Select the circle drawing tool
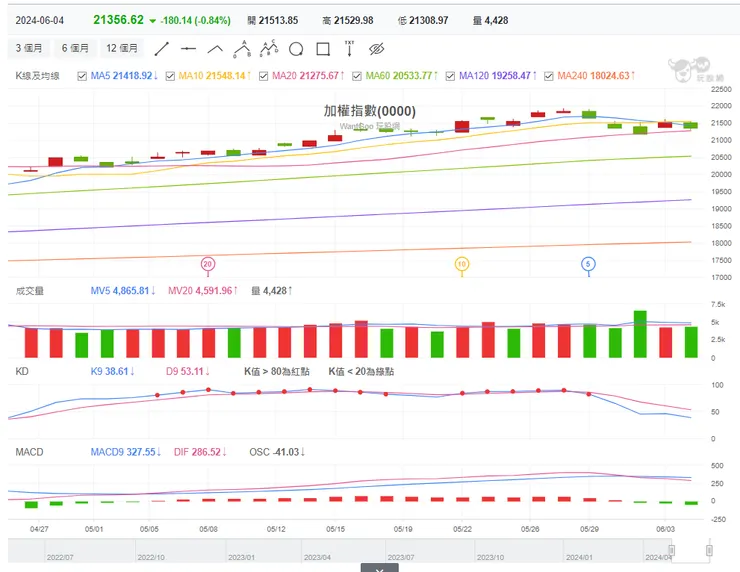This screenshot has width=740, height=572. click(x=296, y=49)
